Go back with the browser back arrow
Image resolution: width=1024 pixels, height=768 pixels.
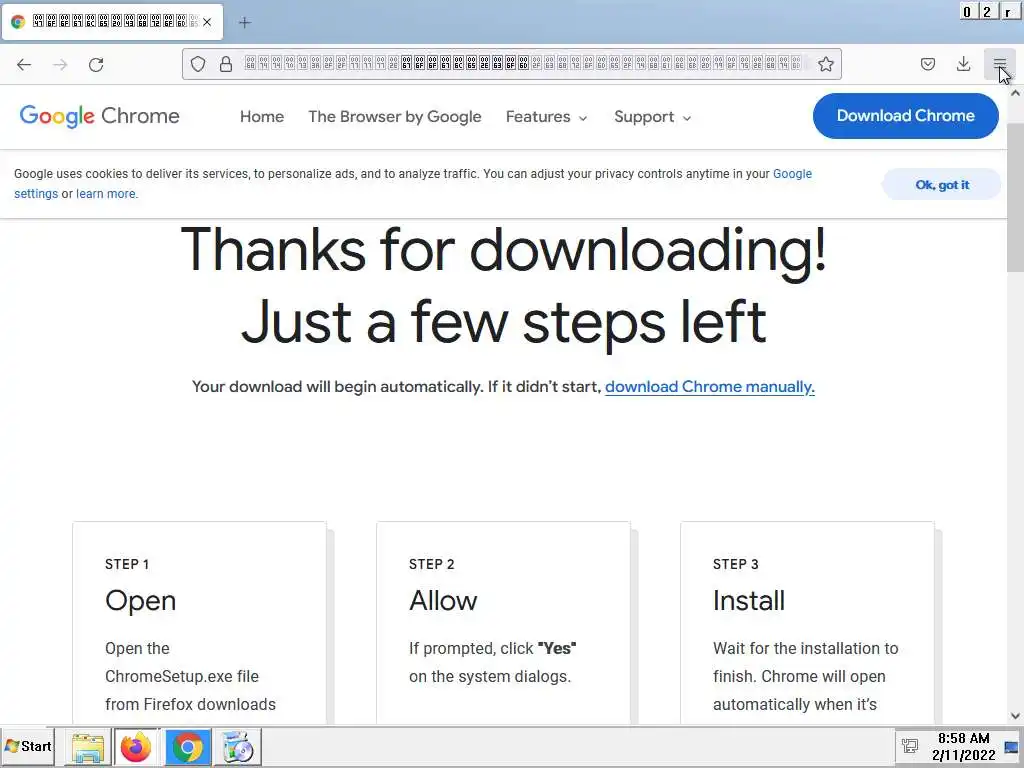24,64
